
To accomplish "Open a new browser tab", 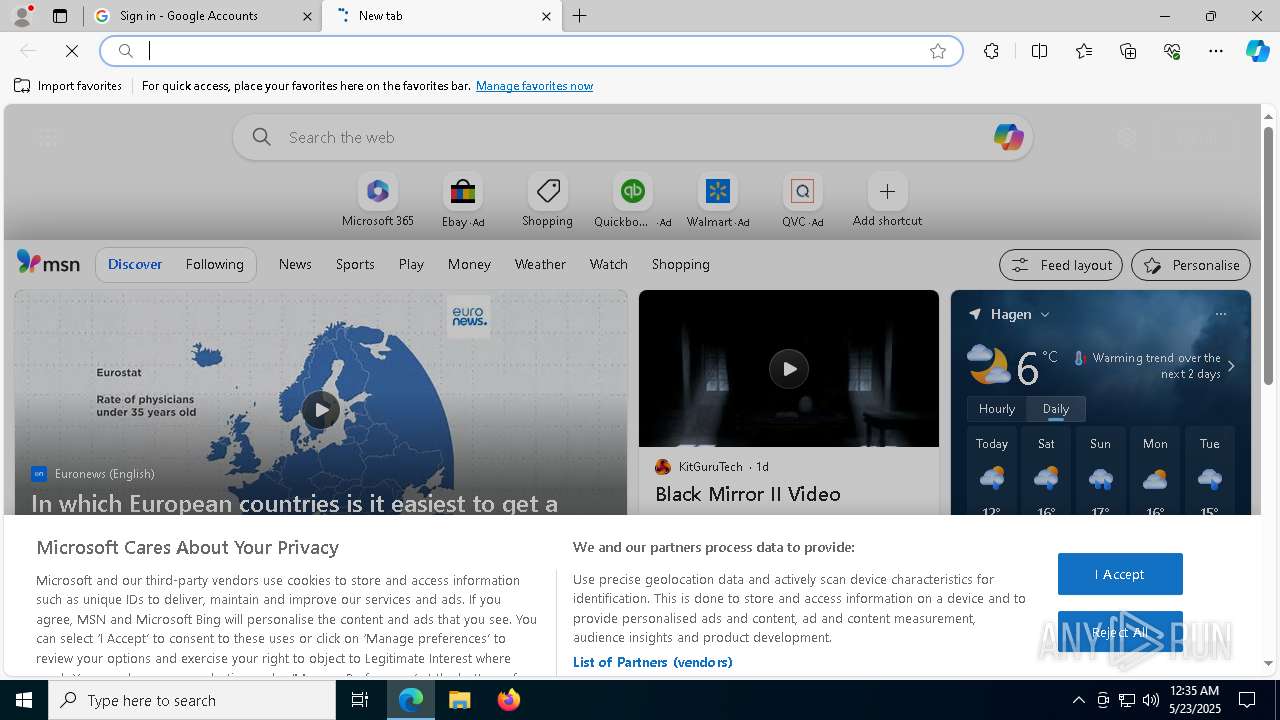I will 579,16.
